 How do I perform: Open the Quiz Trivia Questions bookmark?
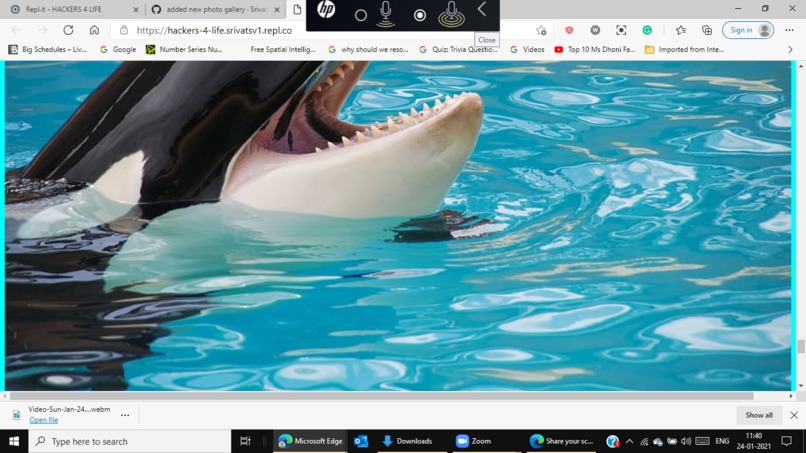pyautogui.click(x=459, y=49)
